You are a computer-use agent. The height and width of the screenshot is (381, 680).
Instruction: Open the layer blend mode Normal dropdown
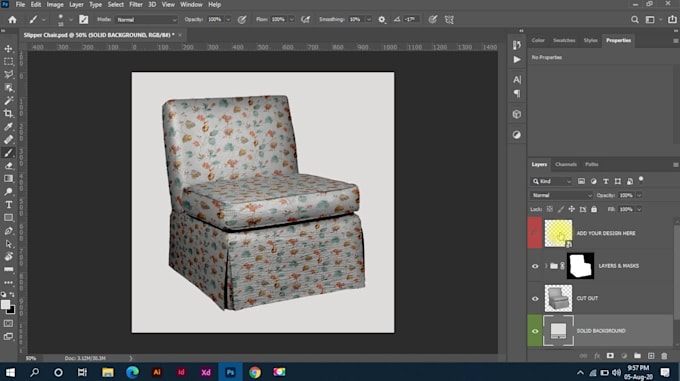coord(561,195)
